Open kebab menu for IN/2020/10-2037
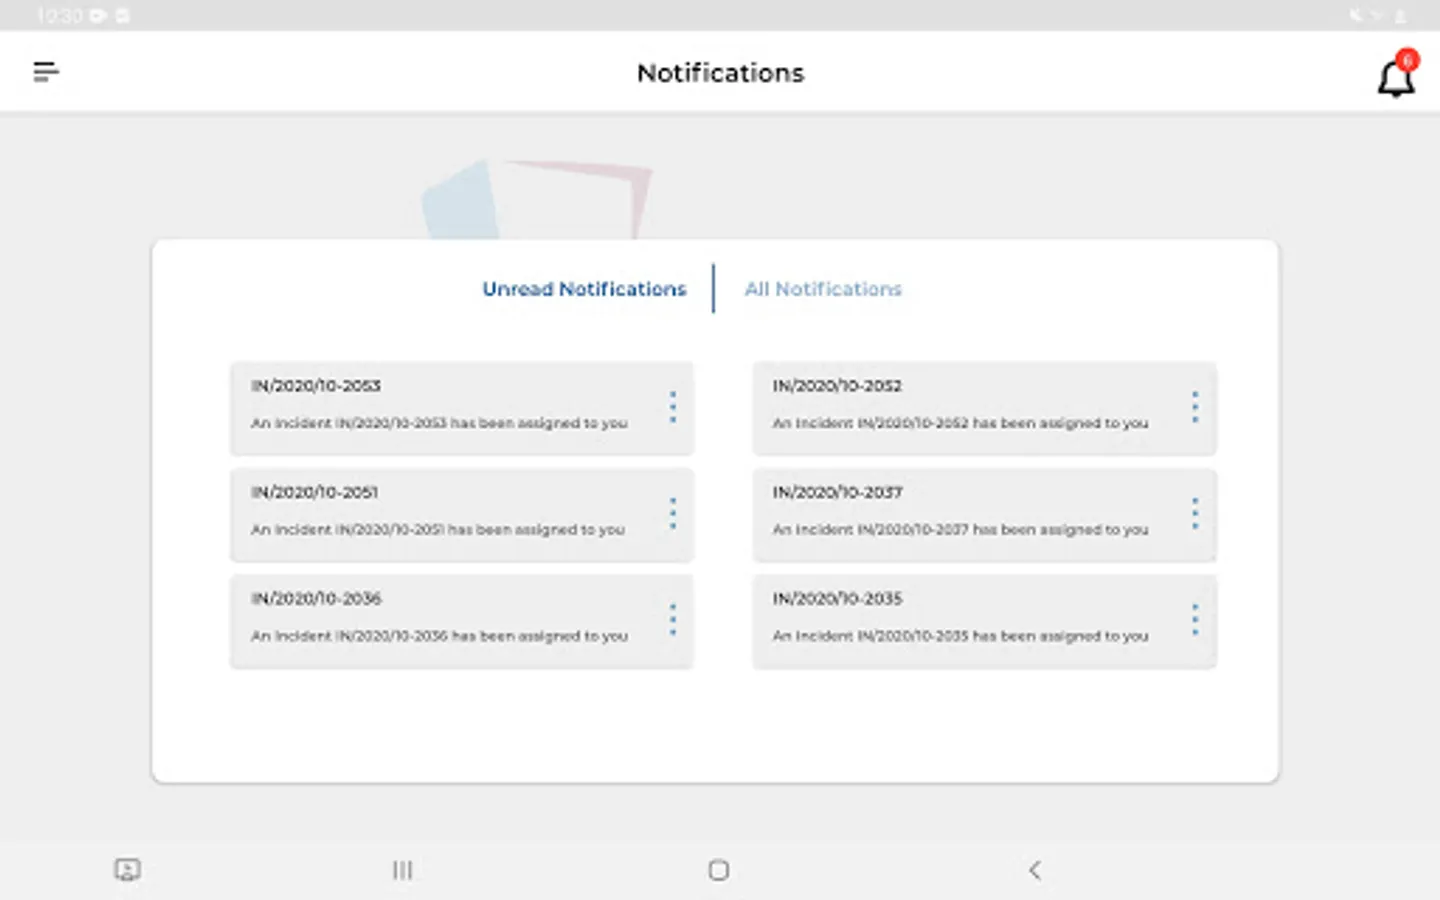This screenshot has height=900, width=1440. [x=1195, y=514]
